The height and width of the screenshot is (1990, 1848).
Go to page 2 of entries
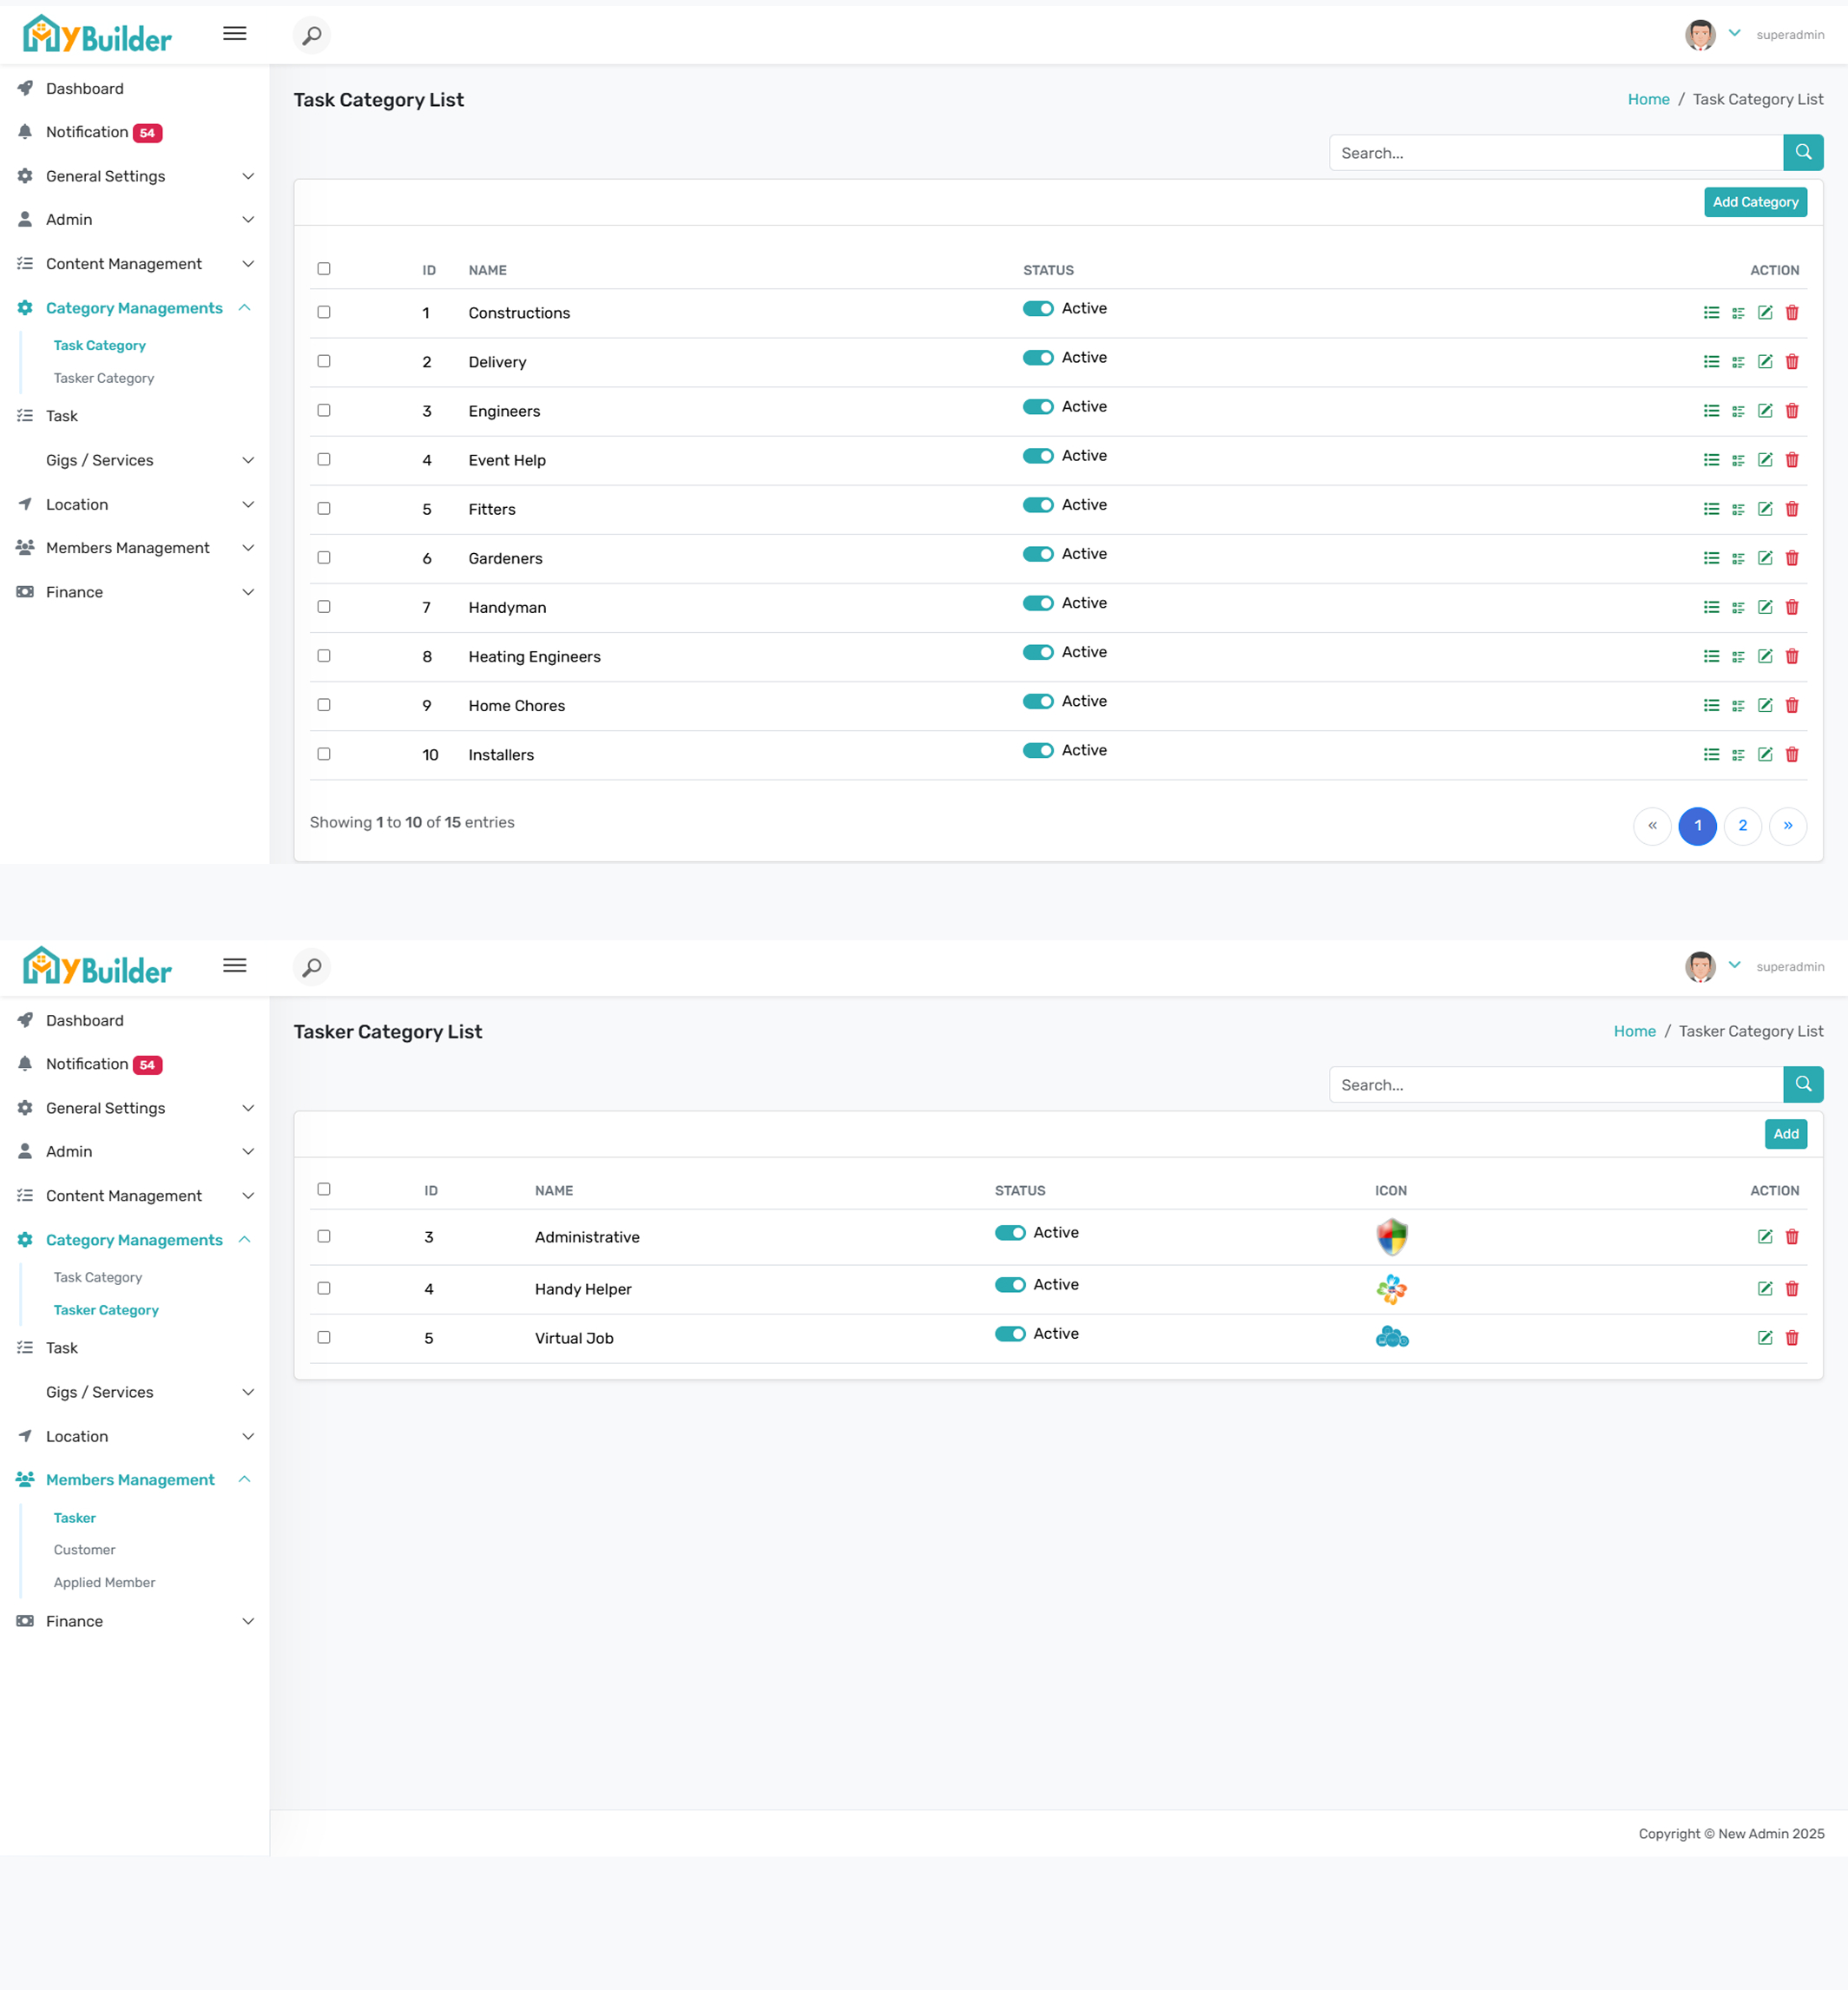click(x=1742, y=826)
